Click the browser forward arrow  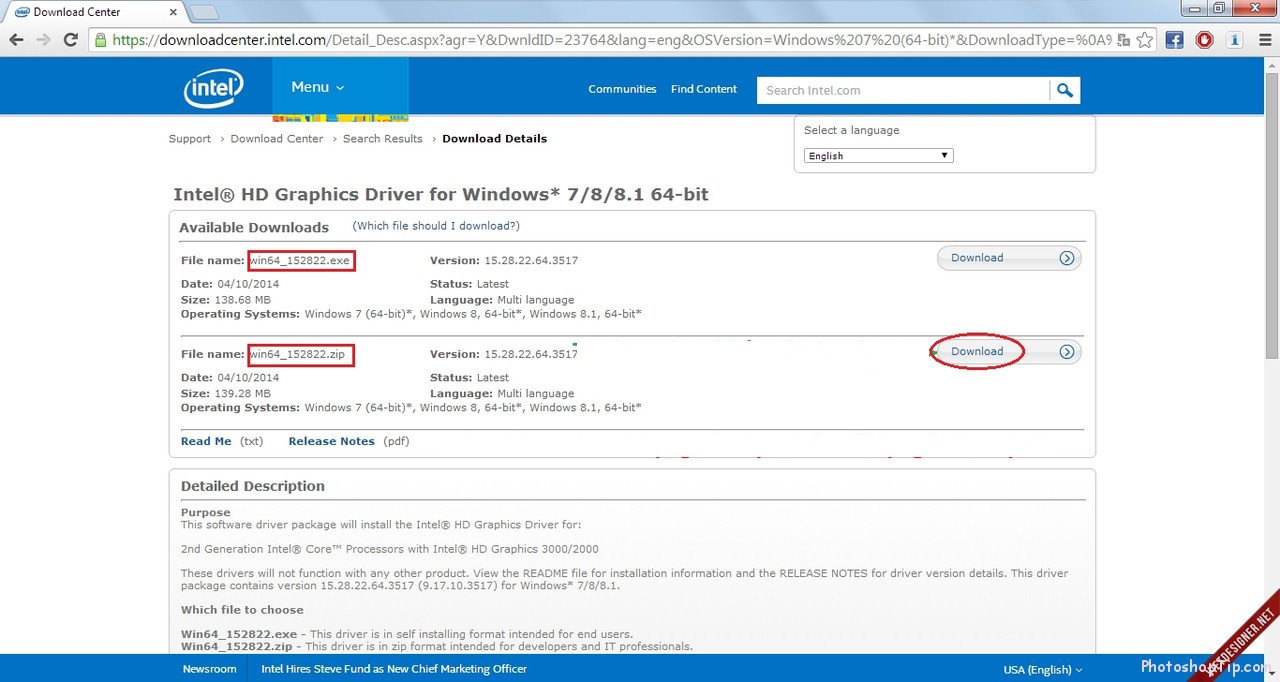(x=43, y=40)
